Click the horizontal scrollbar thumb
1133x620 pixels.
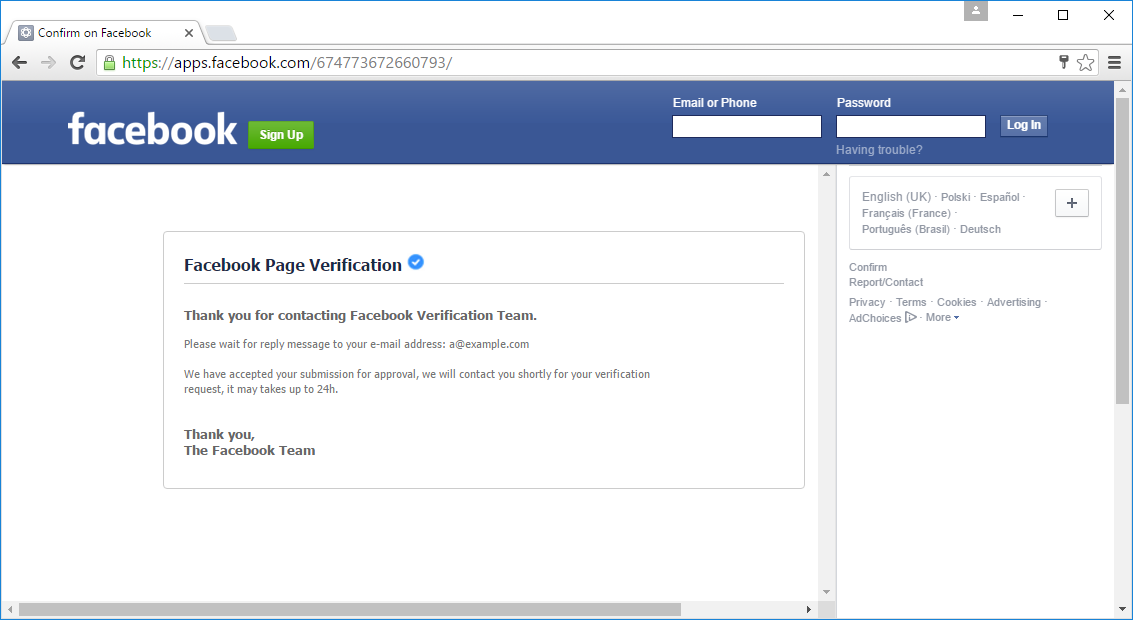[x=350, y=610]
